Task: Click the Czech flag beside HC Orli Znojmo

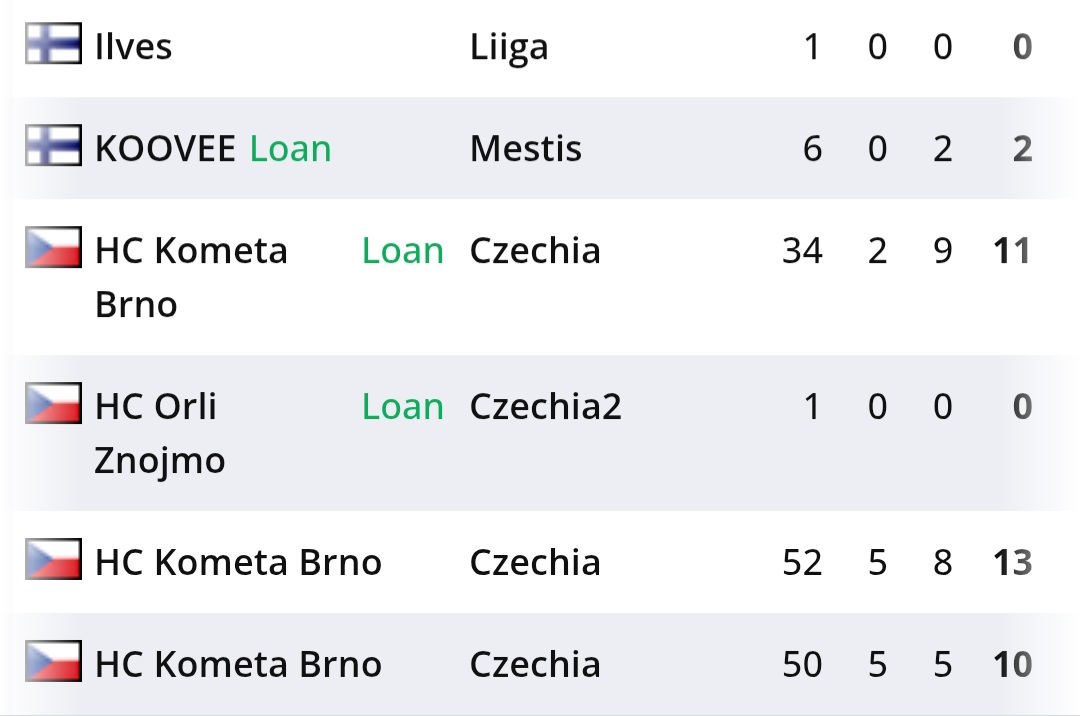Action: tap(53, 403)
